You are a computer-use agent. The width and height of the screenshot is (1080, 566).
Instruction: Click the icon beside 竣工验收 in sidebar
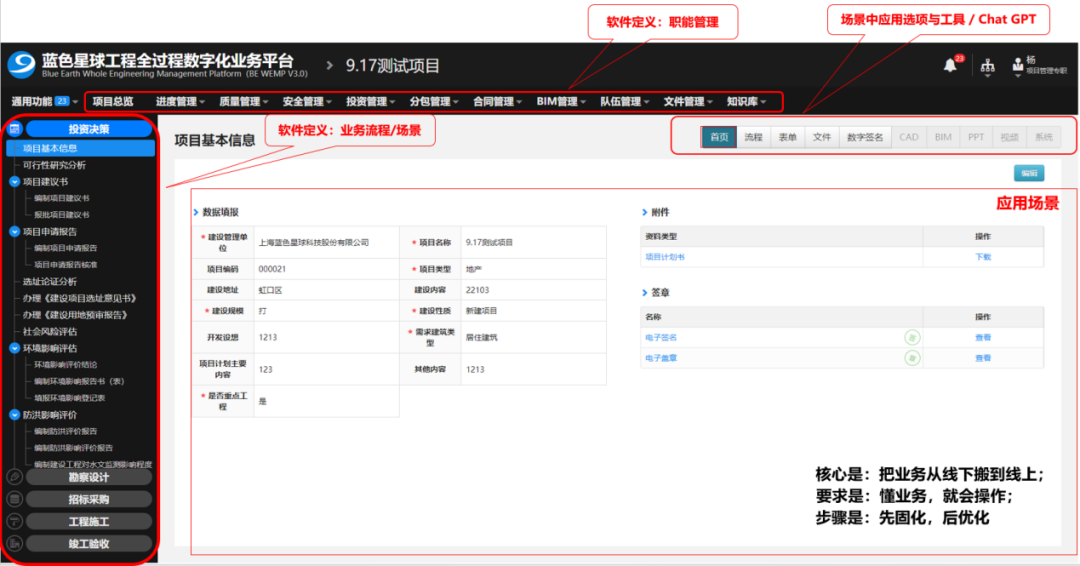click(14, 543)
